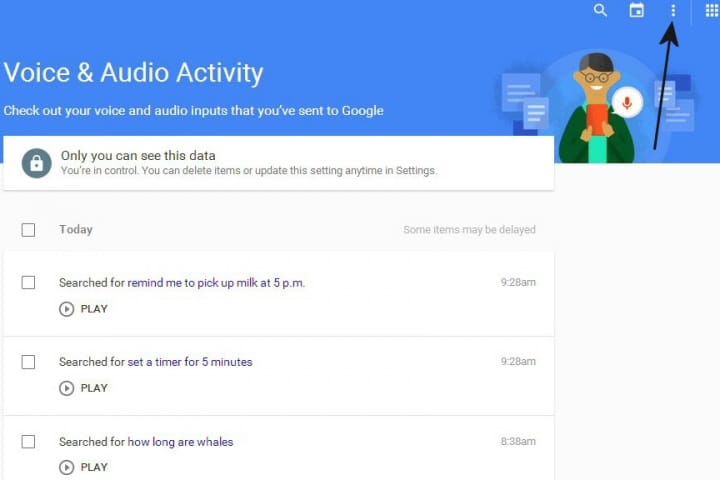Click the "Only you can see this data" card
The width and height of the screenshot is (720, 480).
click(x=278, y=163)
